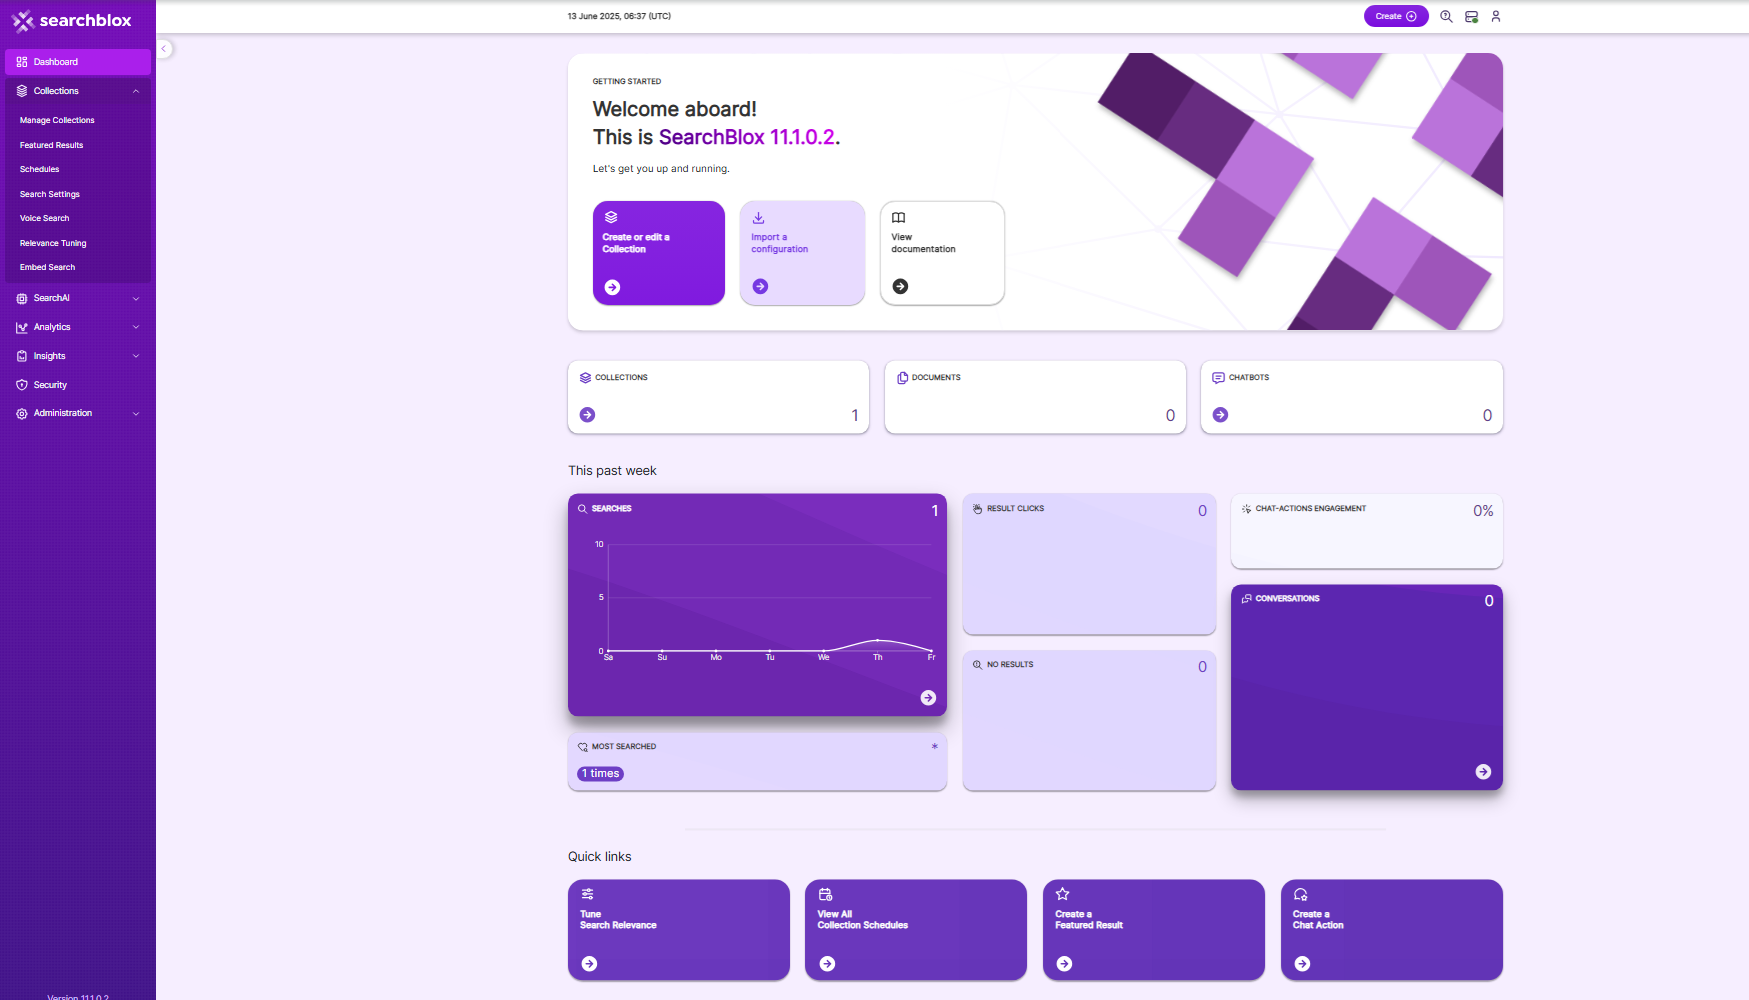Open Tune Search Relevance quick link
Viewport: 1749px width, 1000px height.
(678, 930)
